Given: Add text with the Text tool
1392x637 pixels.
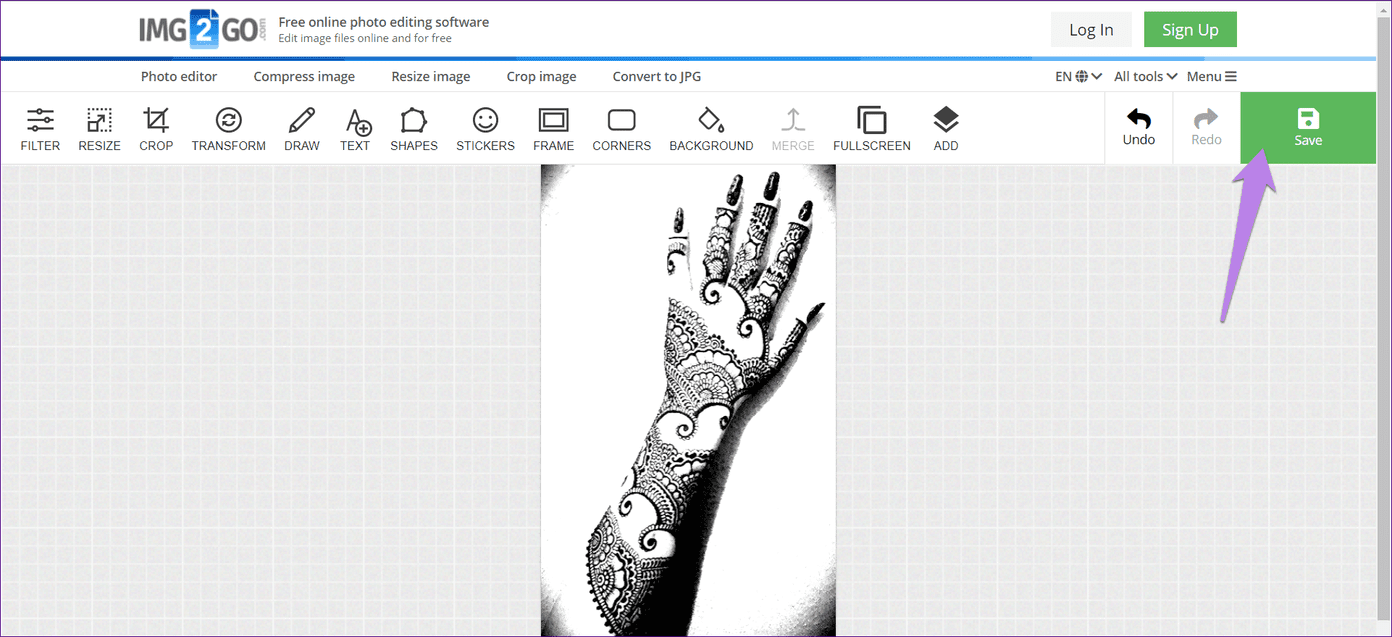Looking at the screenshot, I should (355, 130).
